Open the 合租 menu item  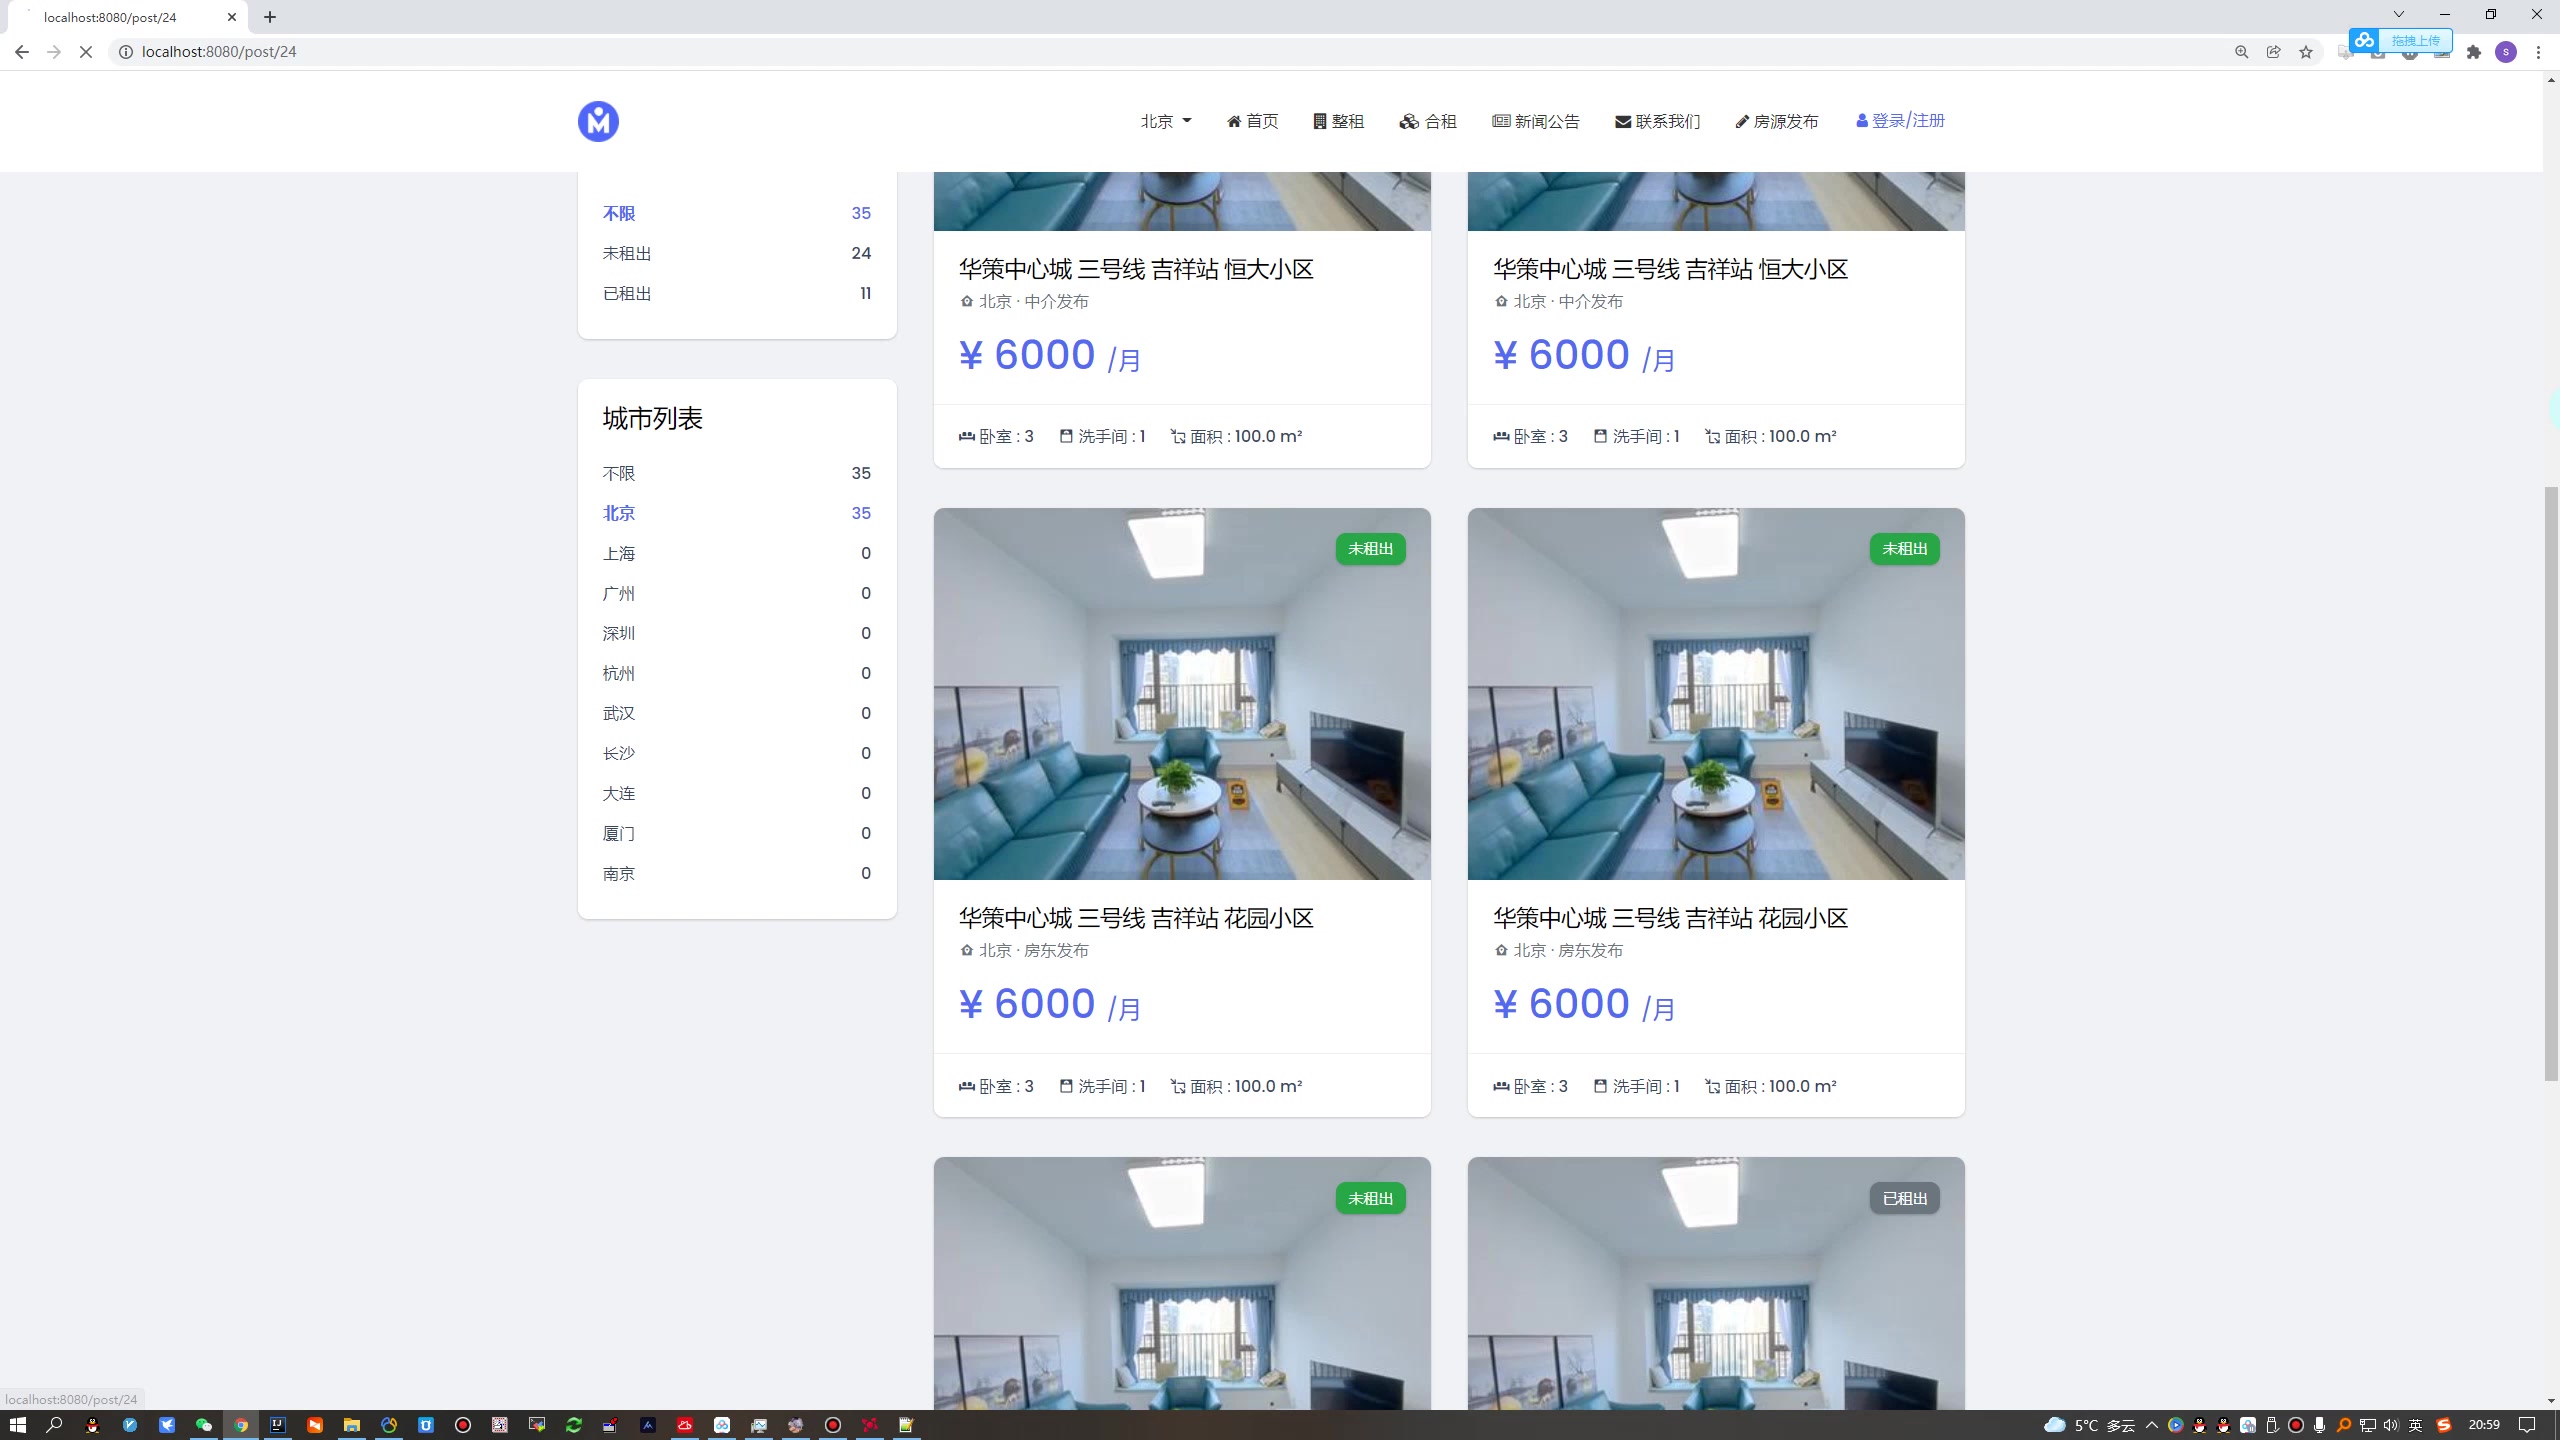1428,121
